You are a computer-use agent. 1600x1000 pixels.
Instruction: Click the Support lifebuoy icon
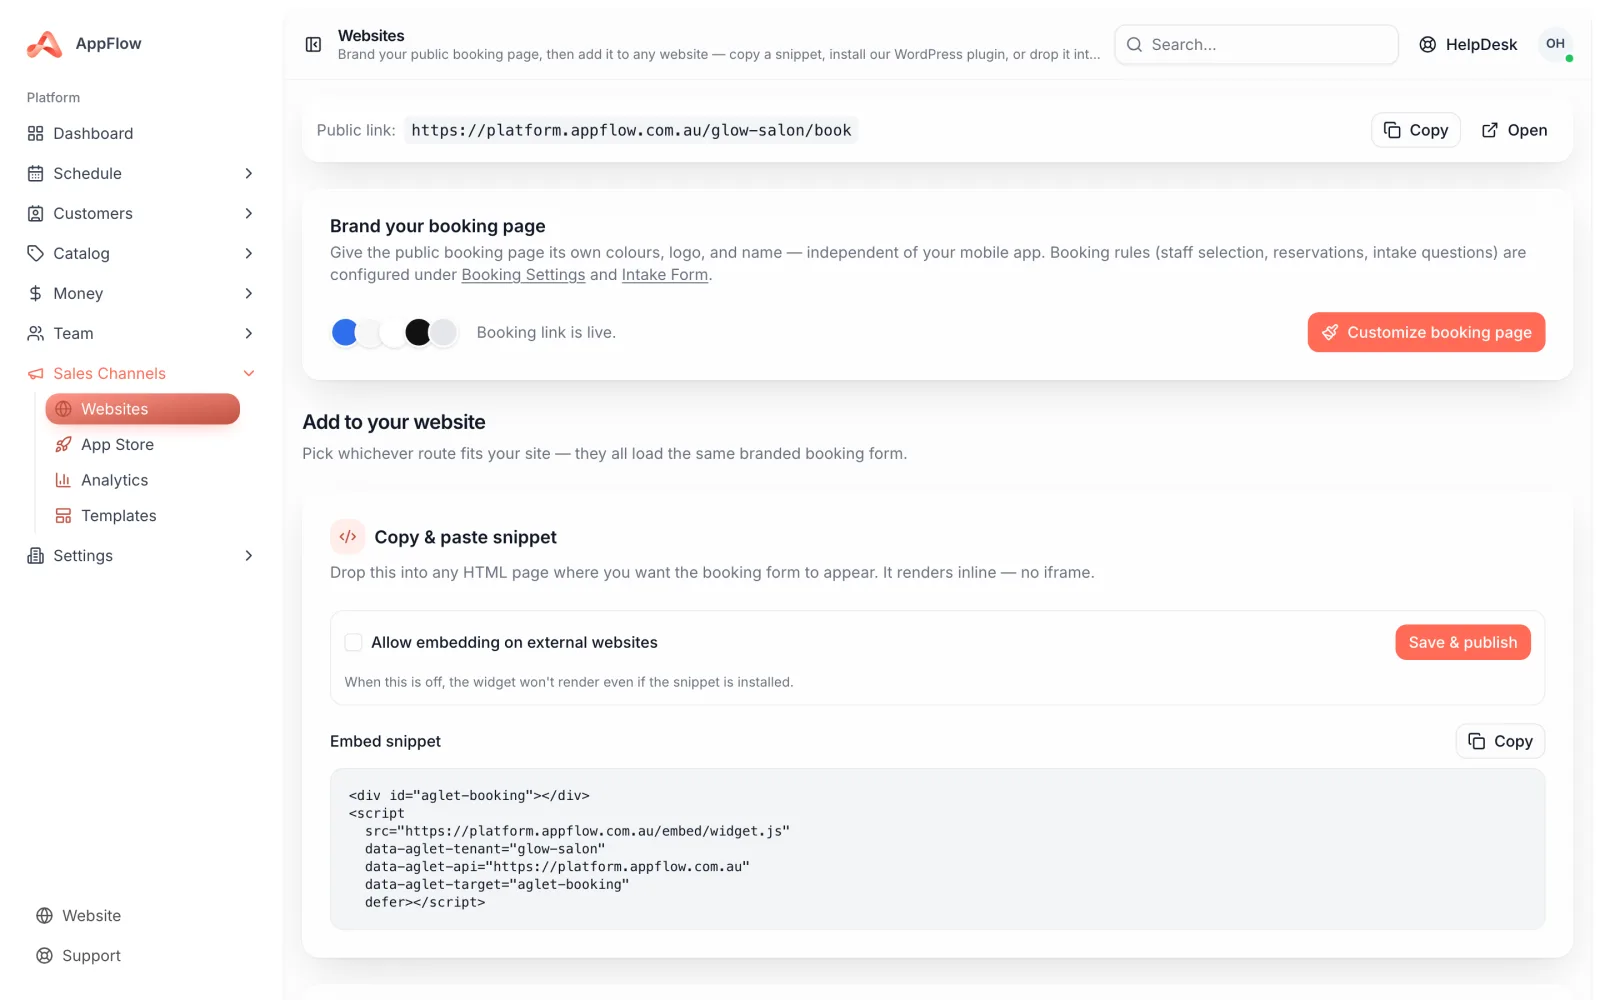click(45, 955)
